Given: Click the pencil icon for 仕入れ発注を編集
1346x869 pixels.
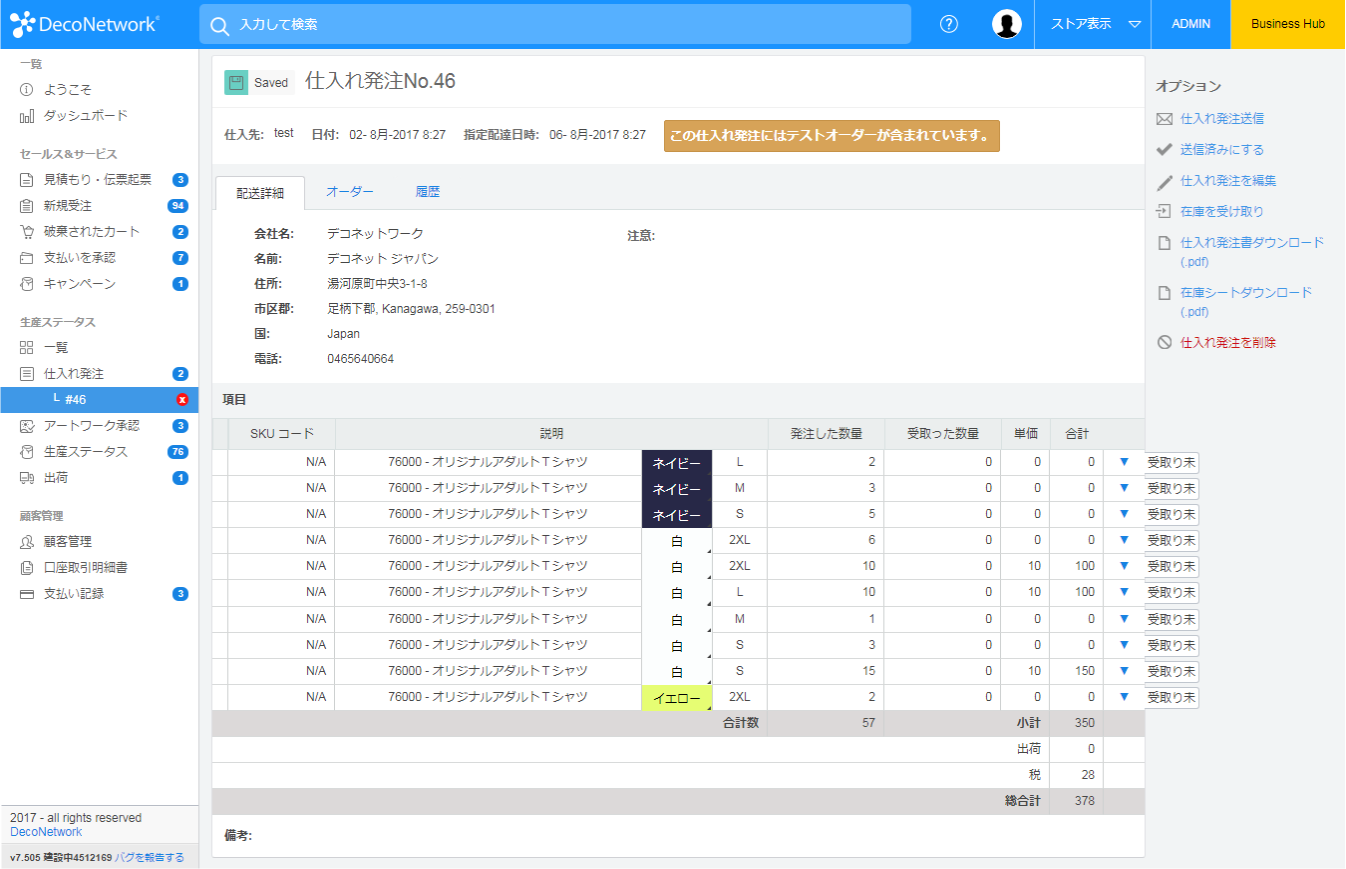Looking at the screenshot, I should point(1164,182).
